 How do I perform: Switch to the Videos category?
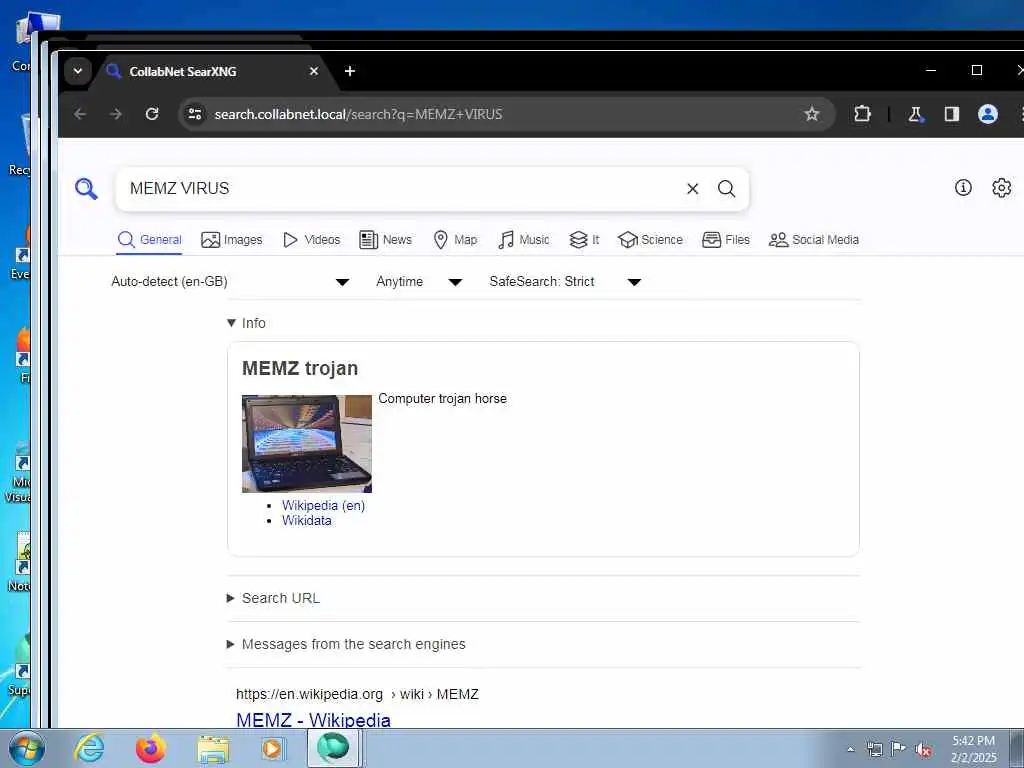tap(312, 240)
